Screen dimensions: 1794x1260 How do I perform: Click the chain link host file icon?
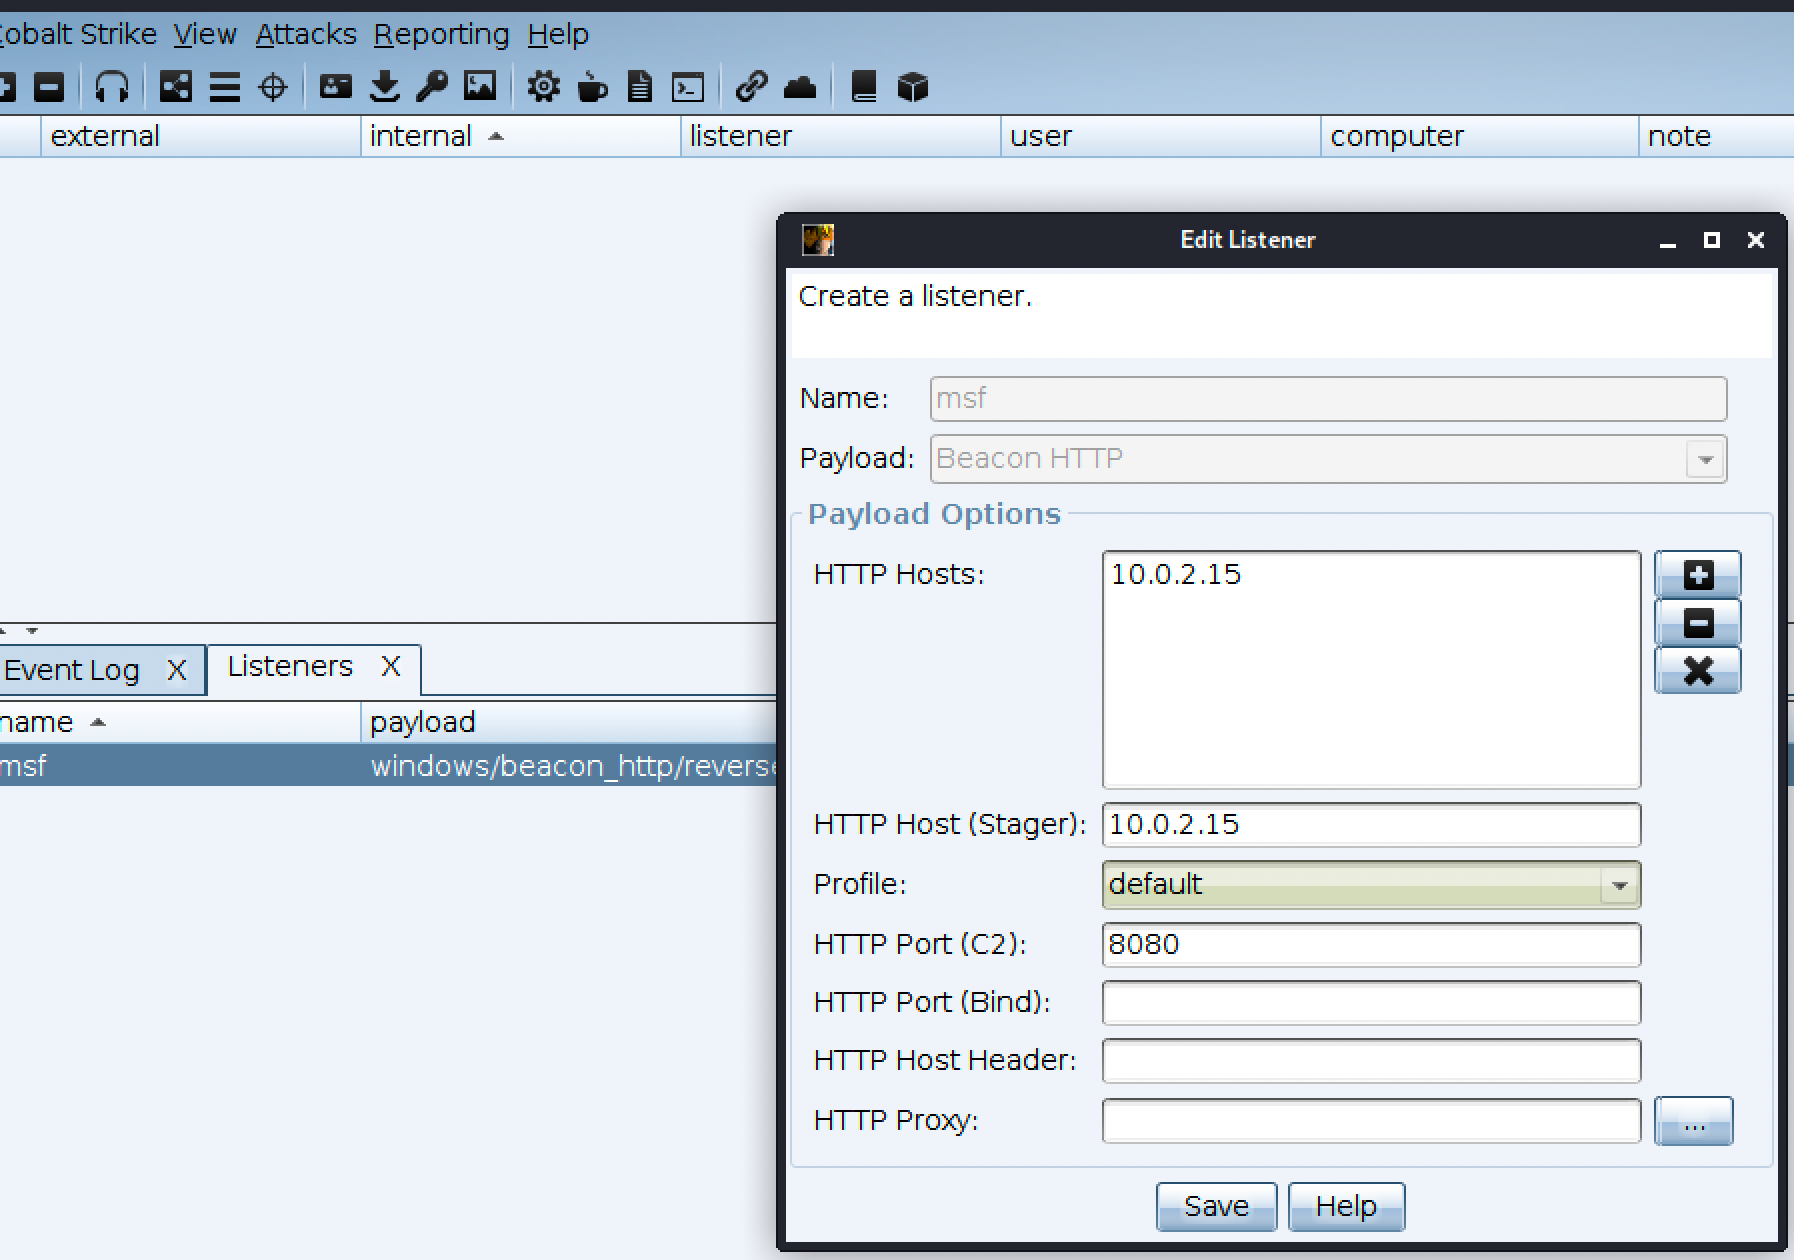(x=751, y=87)
